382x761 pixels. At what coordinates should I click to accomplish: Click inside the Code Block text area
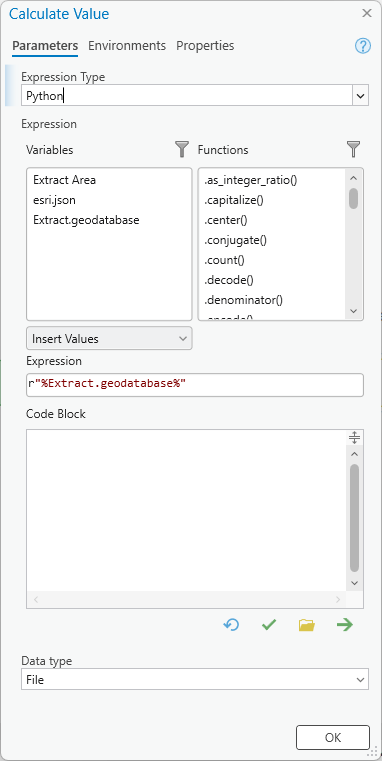(187, 510)
